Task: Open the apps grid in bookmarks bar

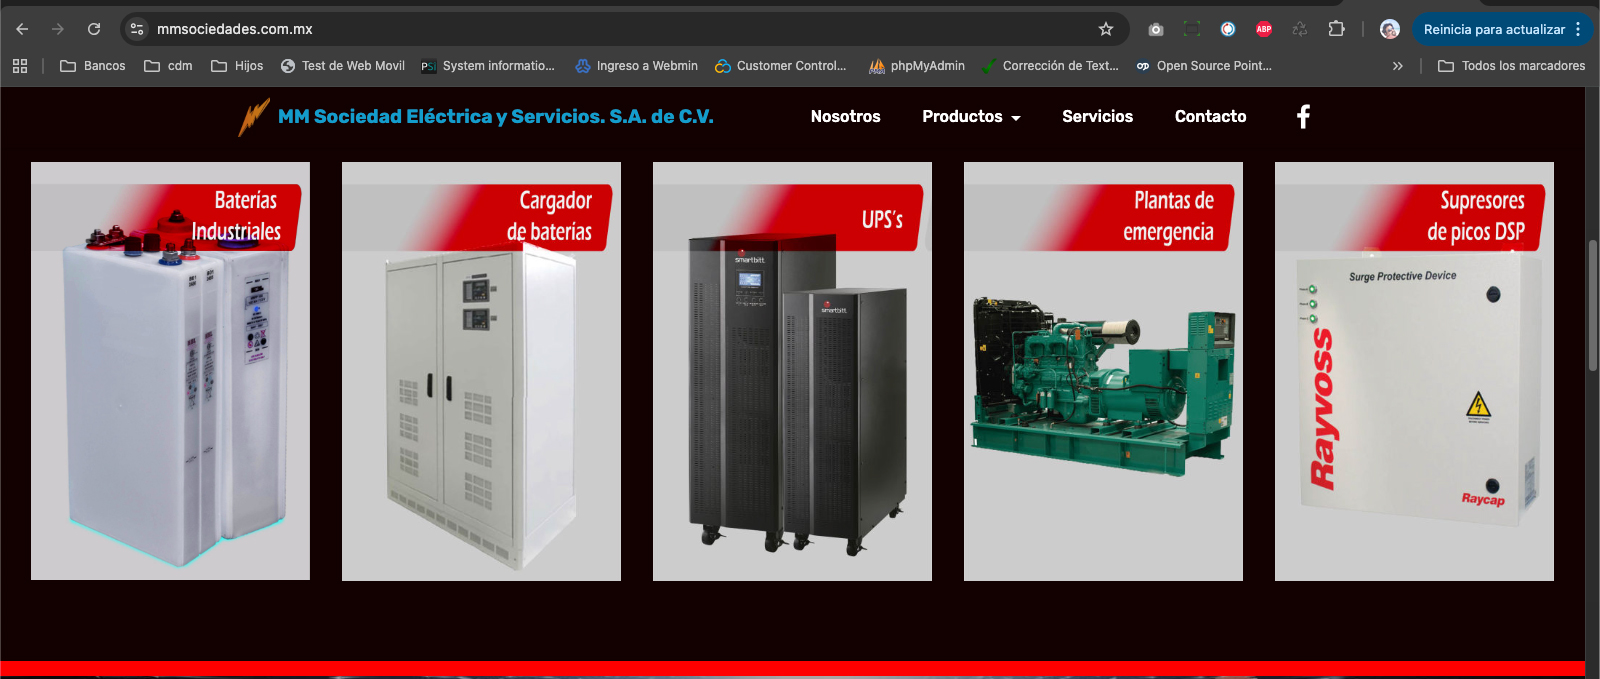Action: (x=20, y=66)
